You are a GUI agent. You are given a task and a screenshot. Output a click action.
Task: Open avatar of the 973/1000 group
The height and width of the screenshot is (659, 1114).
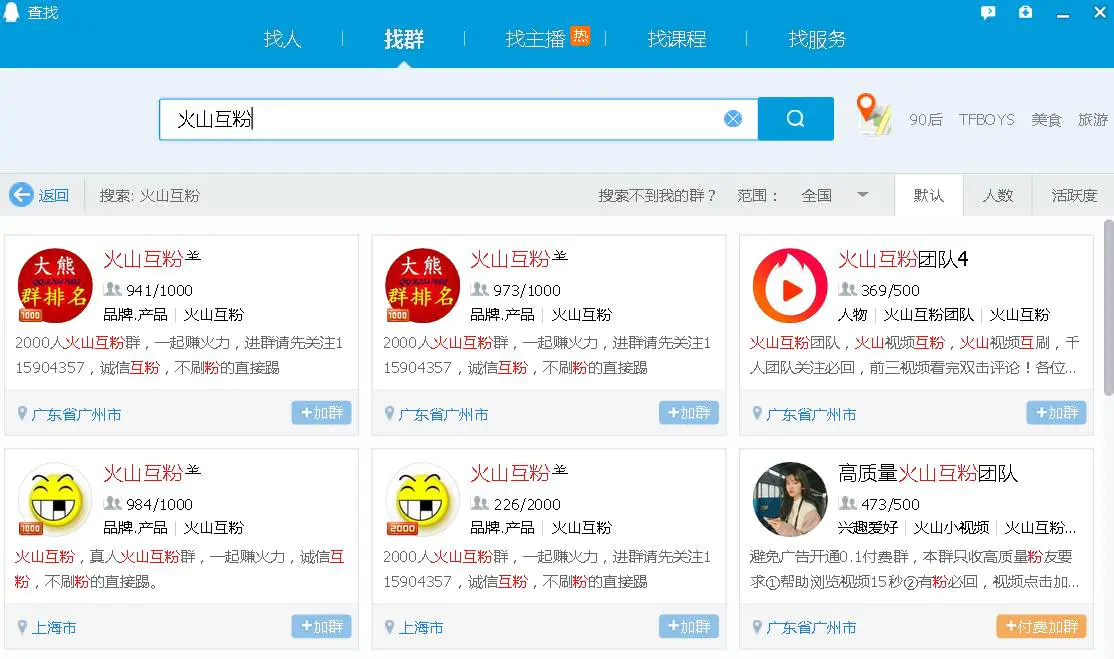coord(422,285)
